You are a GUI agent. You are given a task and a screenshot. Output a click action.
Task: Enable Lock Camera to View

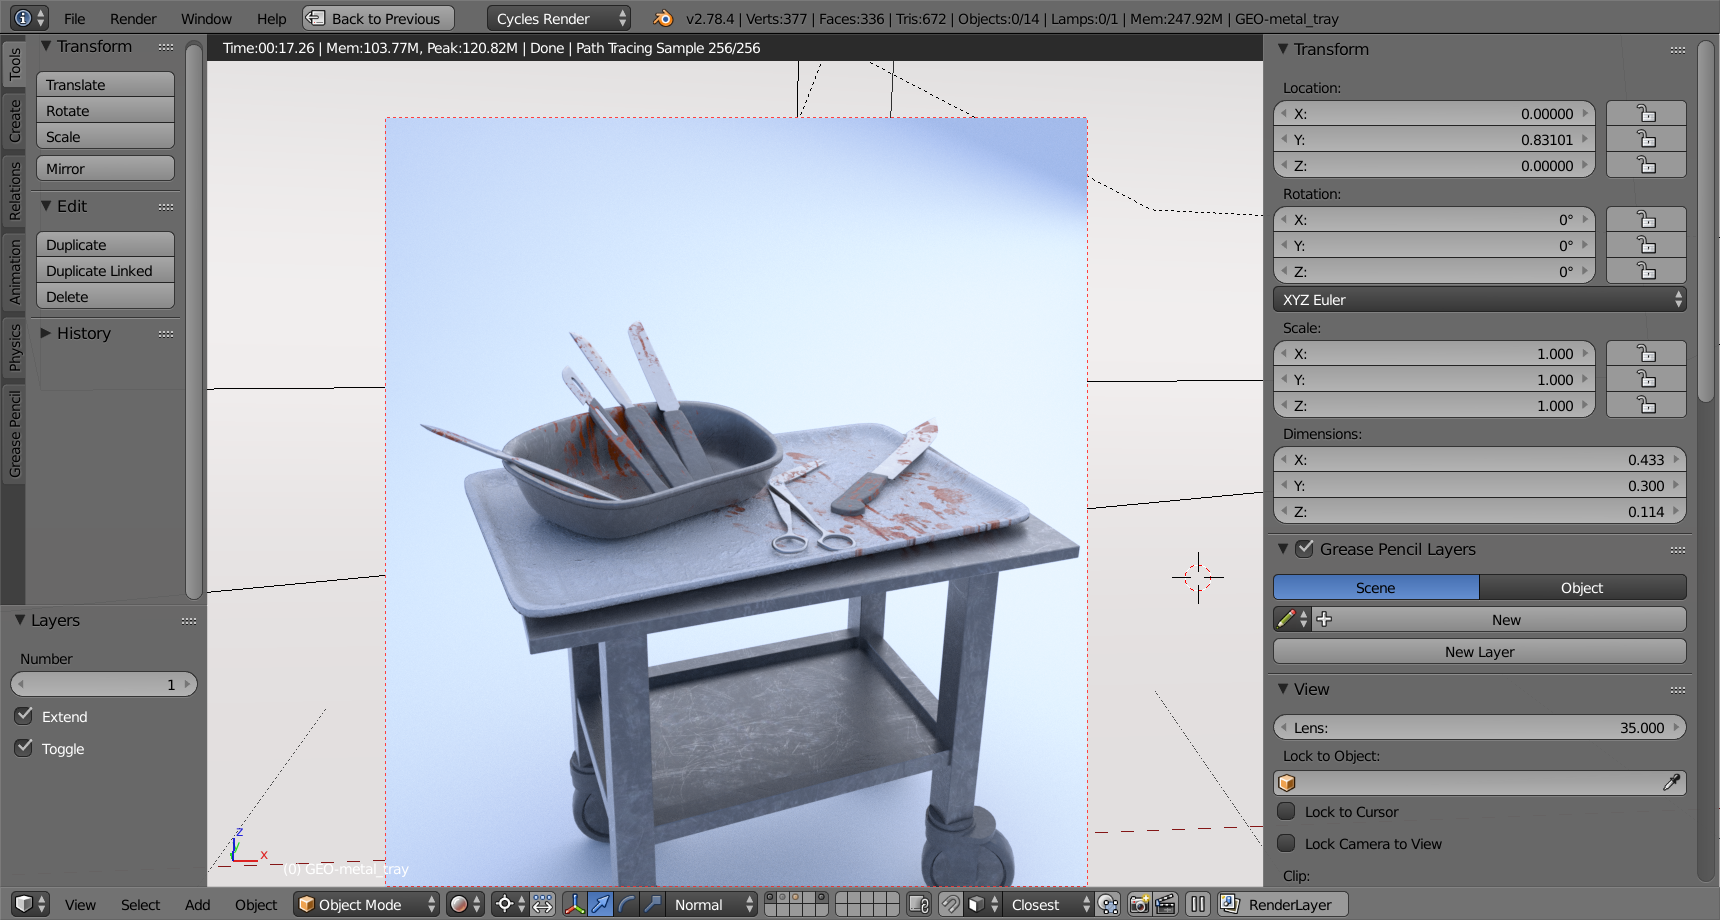[x=1287, y=843]
